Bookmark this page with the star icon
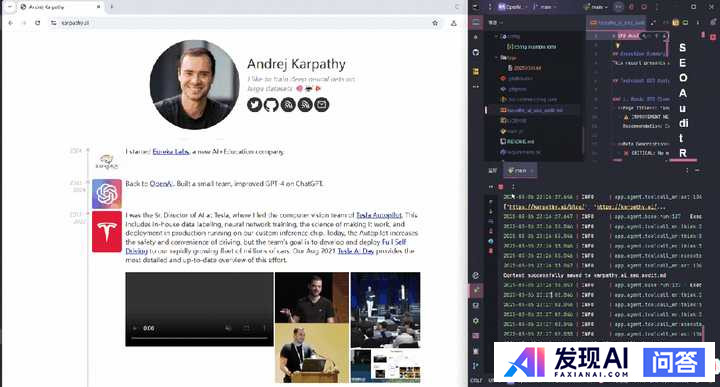Screen dimensions: 720x387 pyautogui.click(x=435, y=22)
